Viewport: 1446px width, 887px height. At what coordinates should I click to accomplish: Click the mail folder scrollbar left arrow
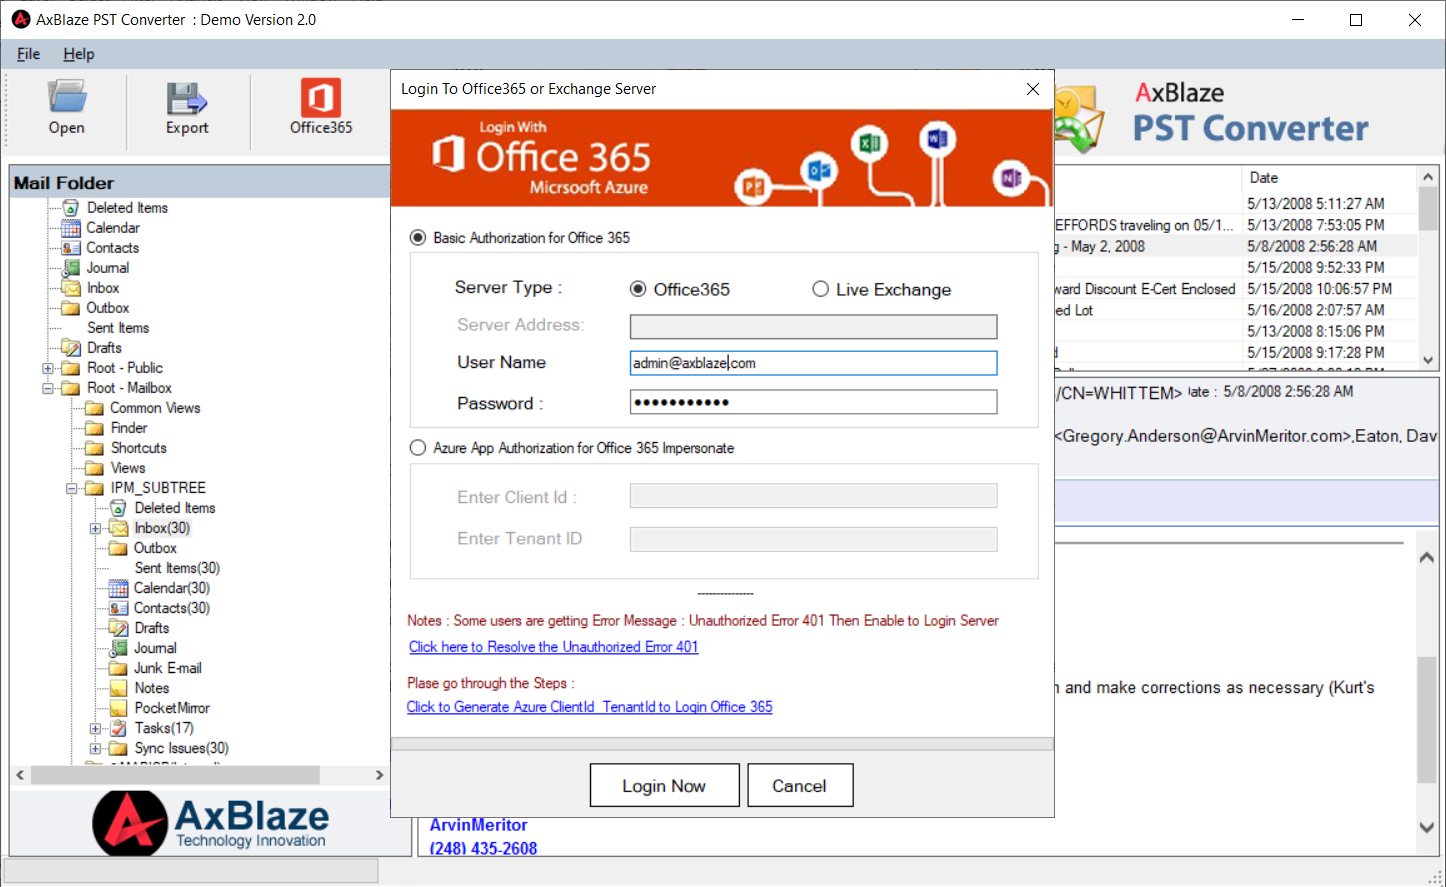coord(20,775)
